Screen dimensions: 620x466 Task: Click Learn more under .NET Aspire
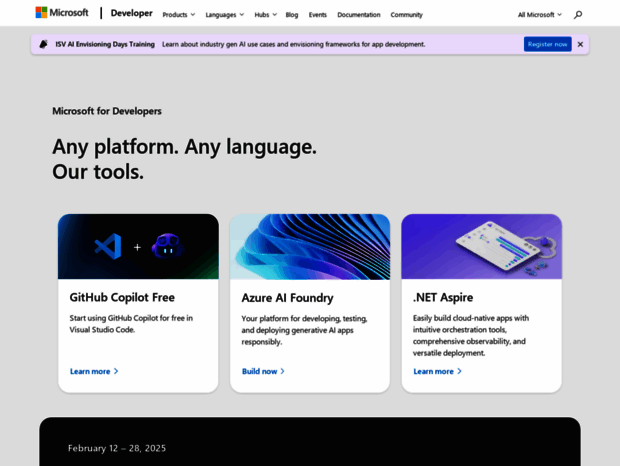click(437, 371)
